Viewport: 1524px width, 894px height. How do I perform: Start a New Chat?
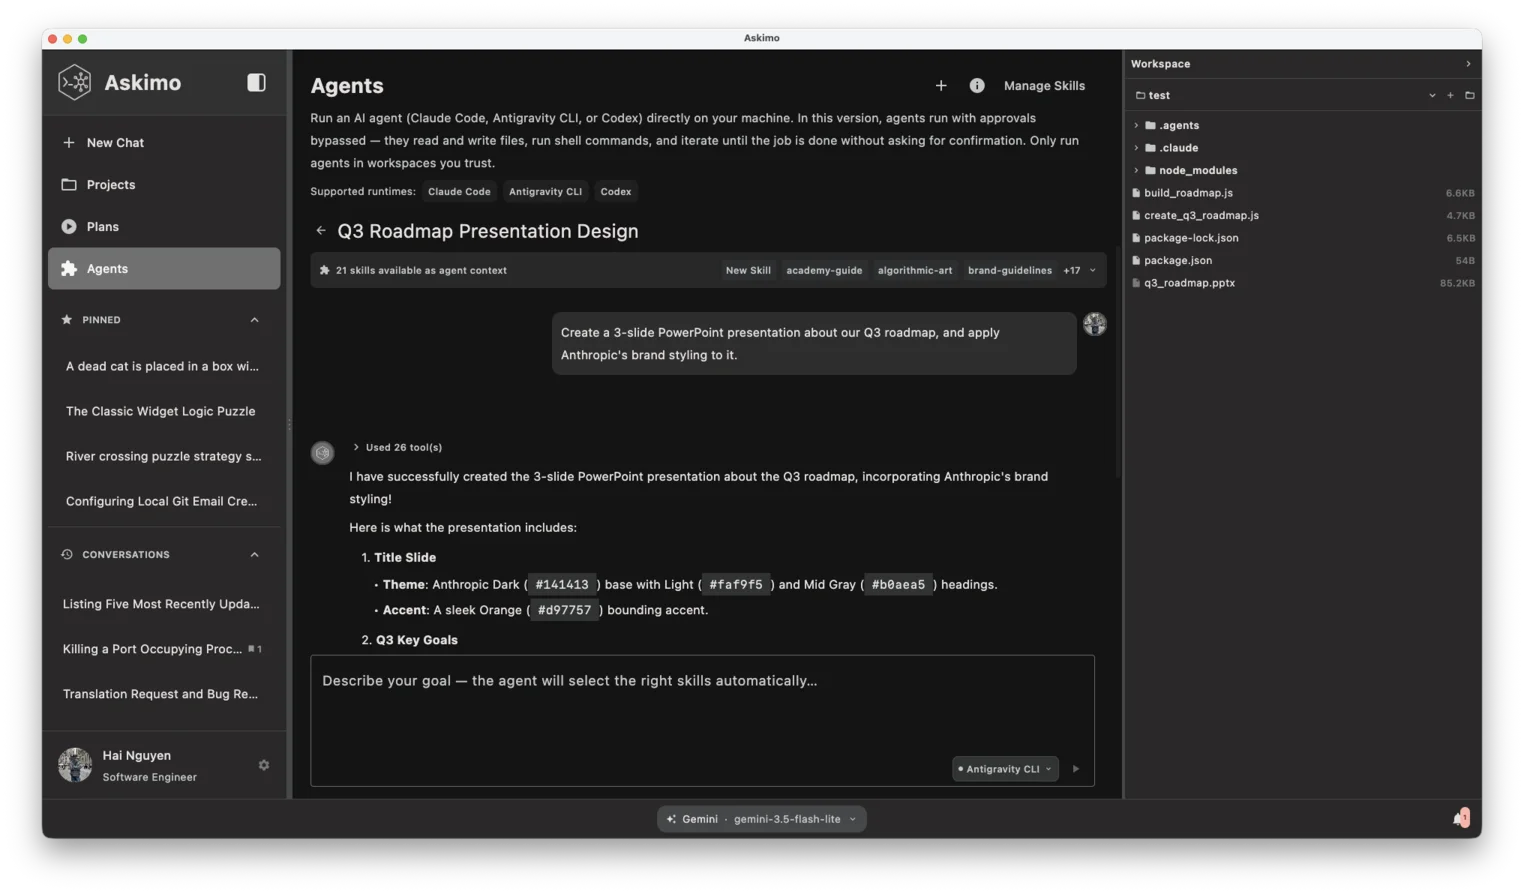pos(164,143)
